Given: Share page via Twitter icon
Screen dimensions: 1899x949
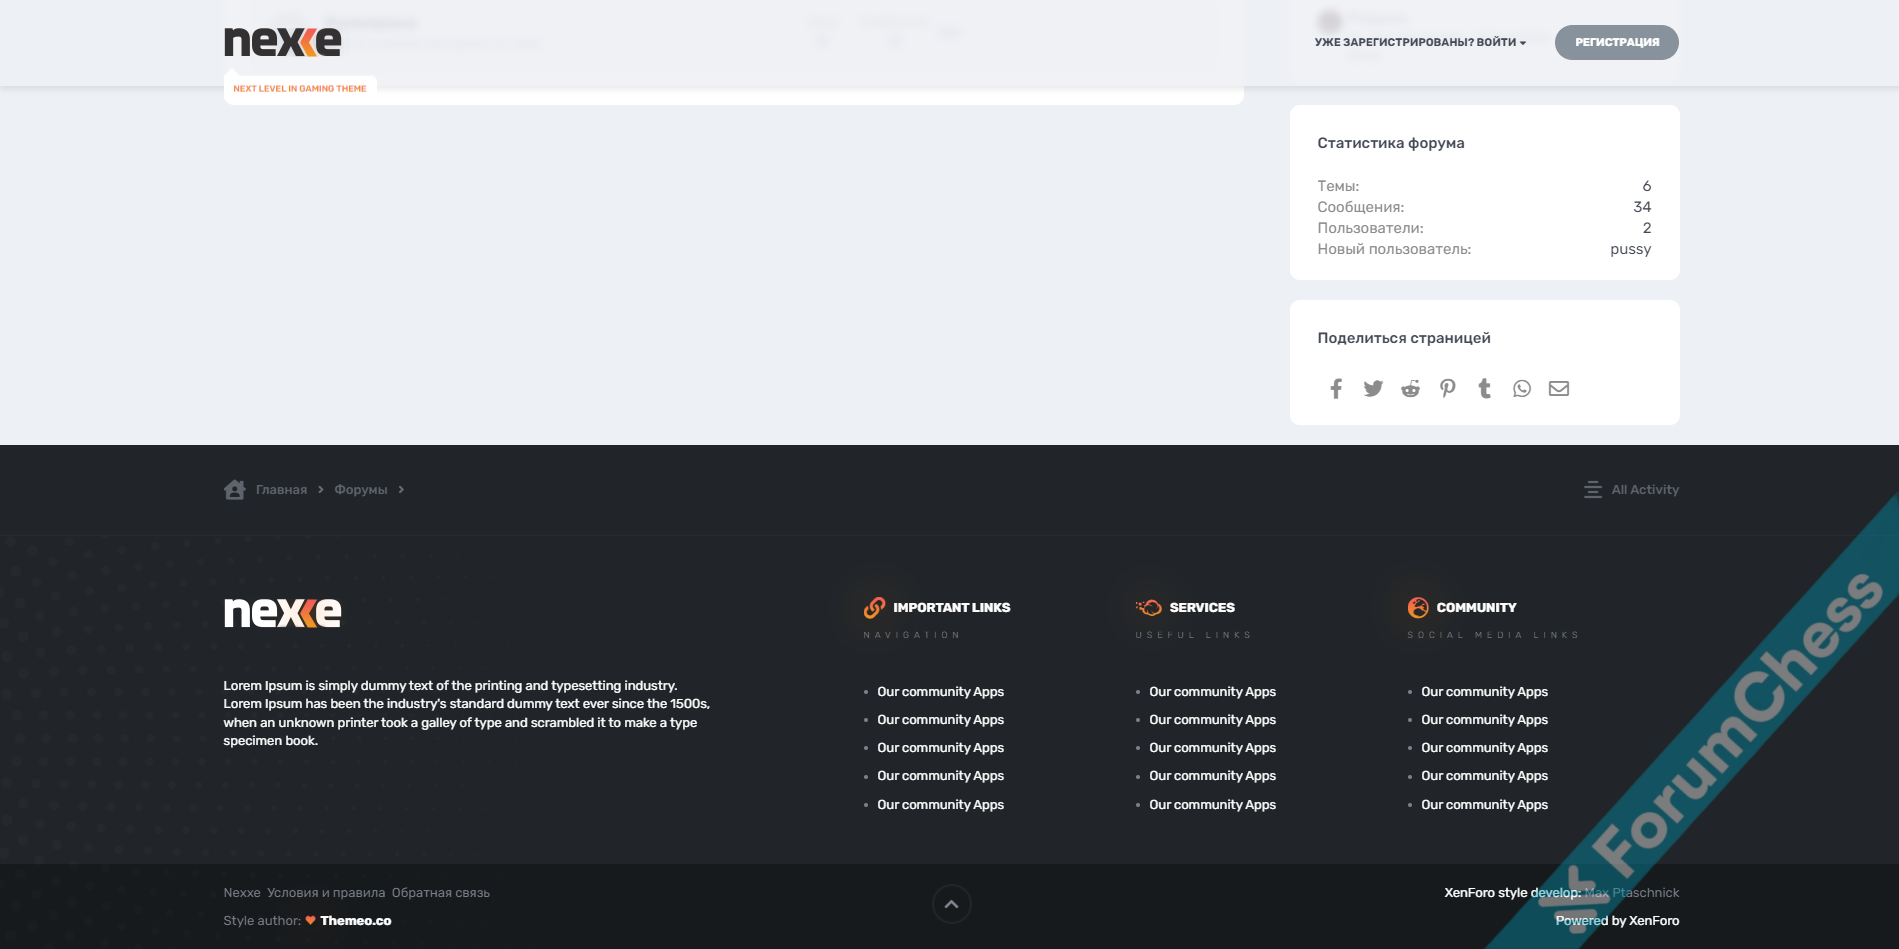Looking at the screenshot, I should coord(1373,389).
